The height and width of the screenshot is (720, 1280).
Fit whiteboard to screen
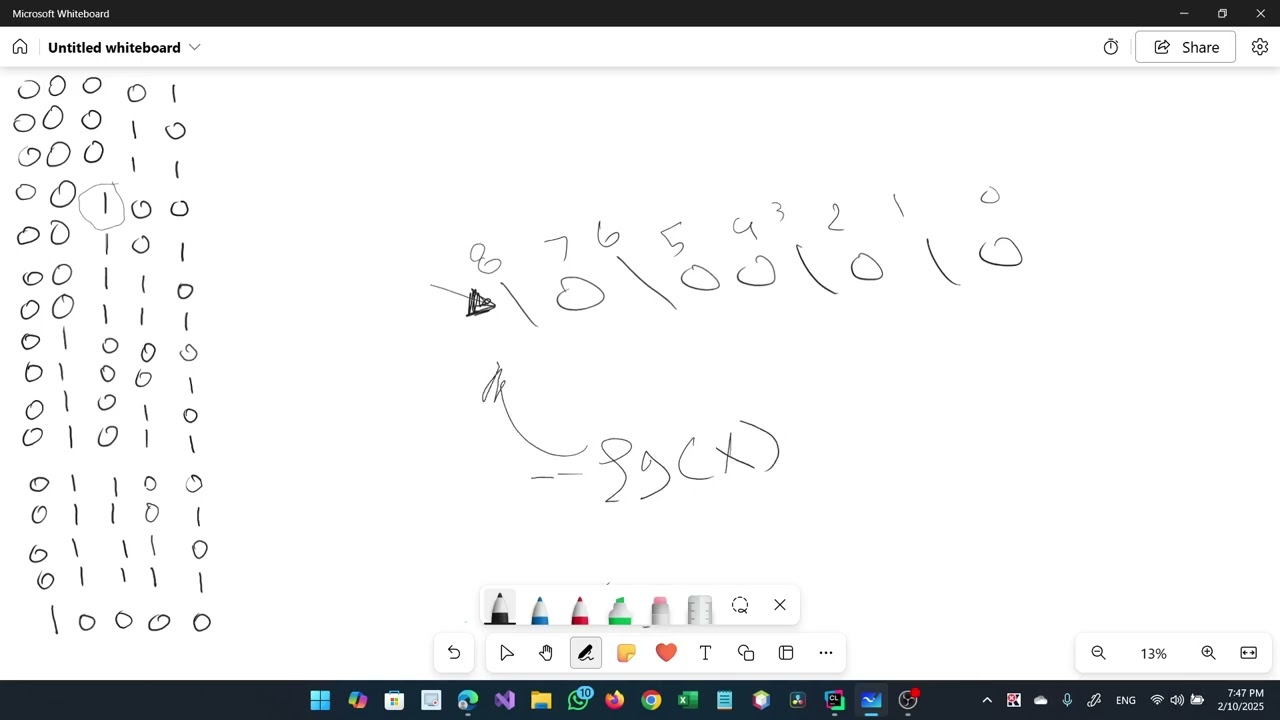(x=1249, y=653)
